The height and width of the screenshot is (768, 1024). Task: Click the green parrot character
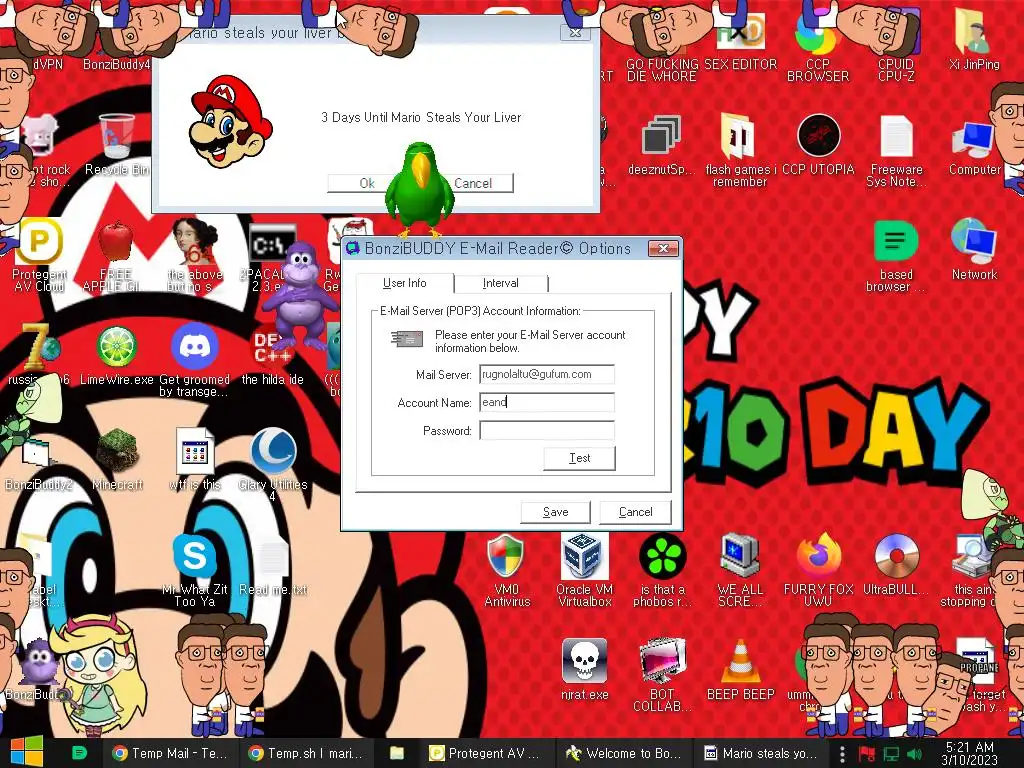[x=420, y=189]
